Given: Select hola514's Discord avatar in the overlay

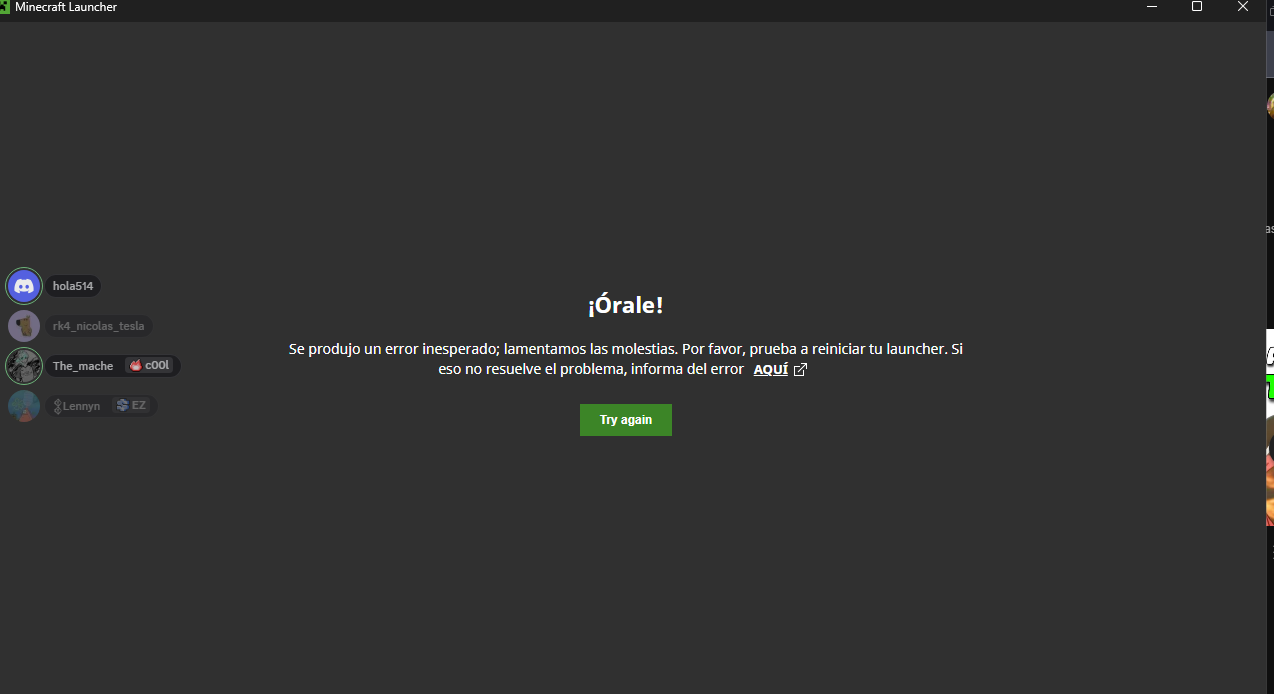Looking at the screenshot, I should 24,286.
